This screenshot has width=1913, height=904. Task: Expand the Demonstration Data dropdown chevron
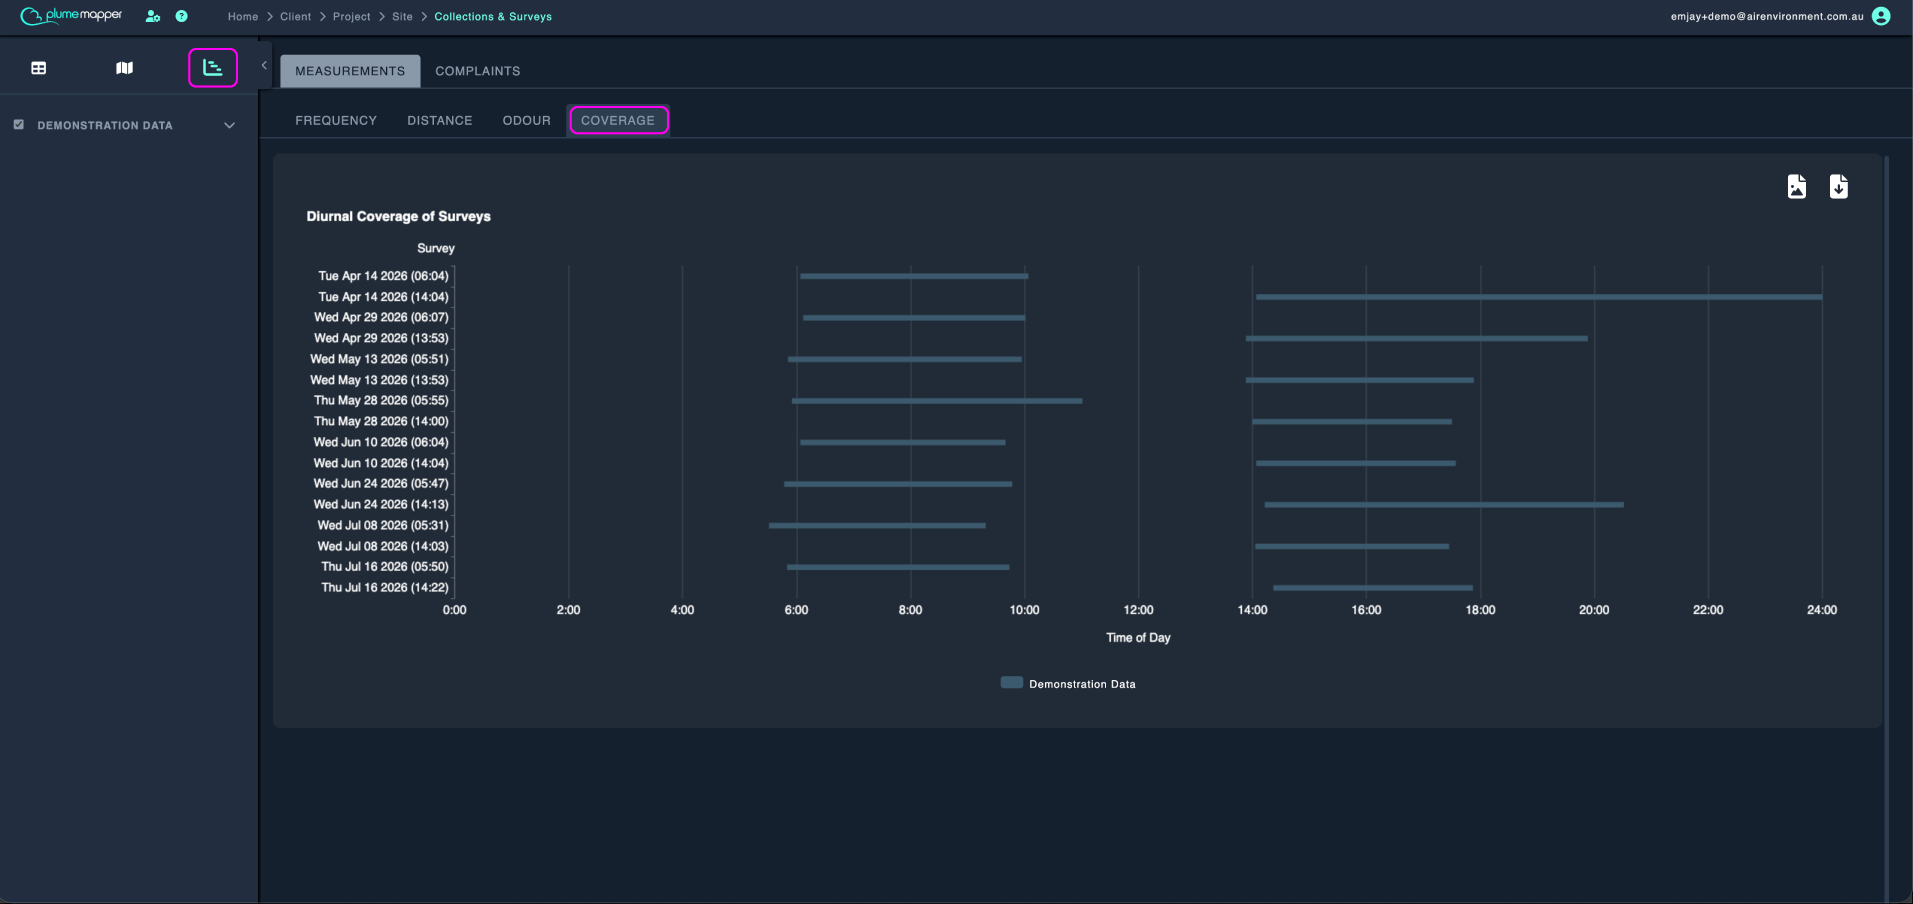coord(230,125)
